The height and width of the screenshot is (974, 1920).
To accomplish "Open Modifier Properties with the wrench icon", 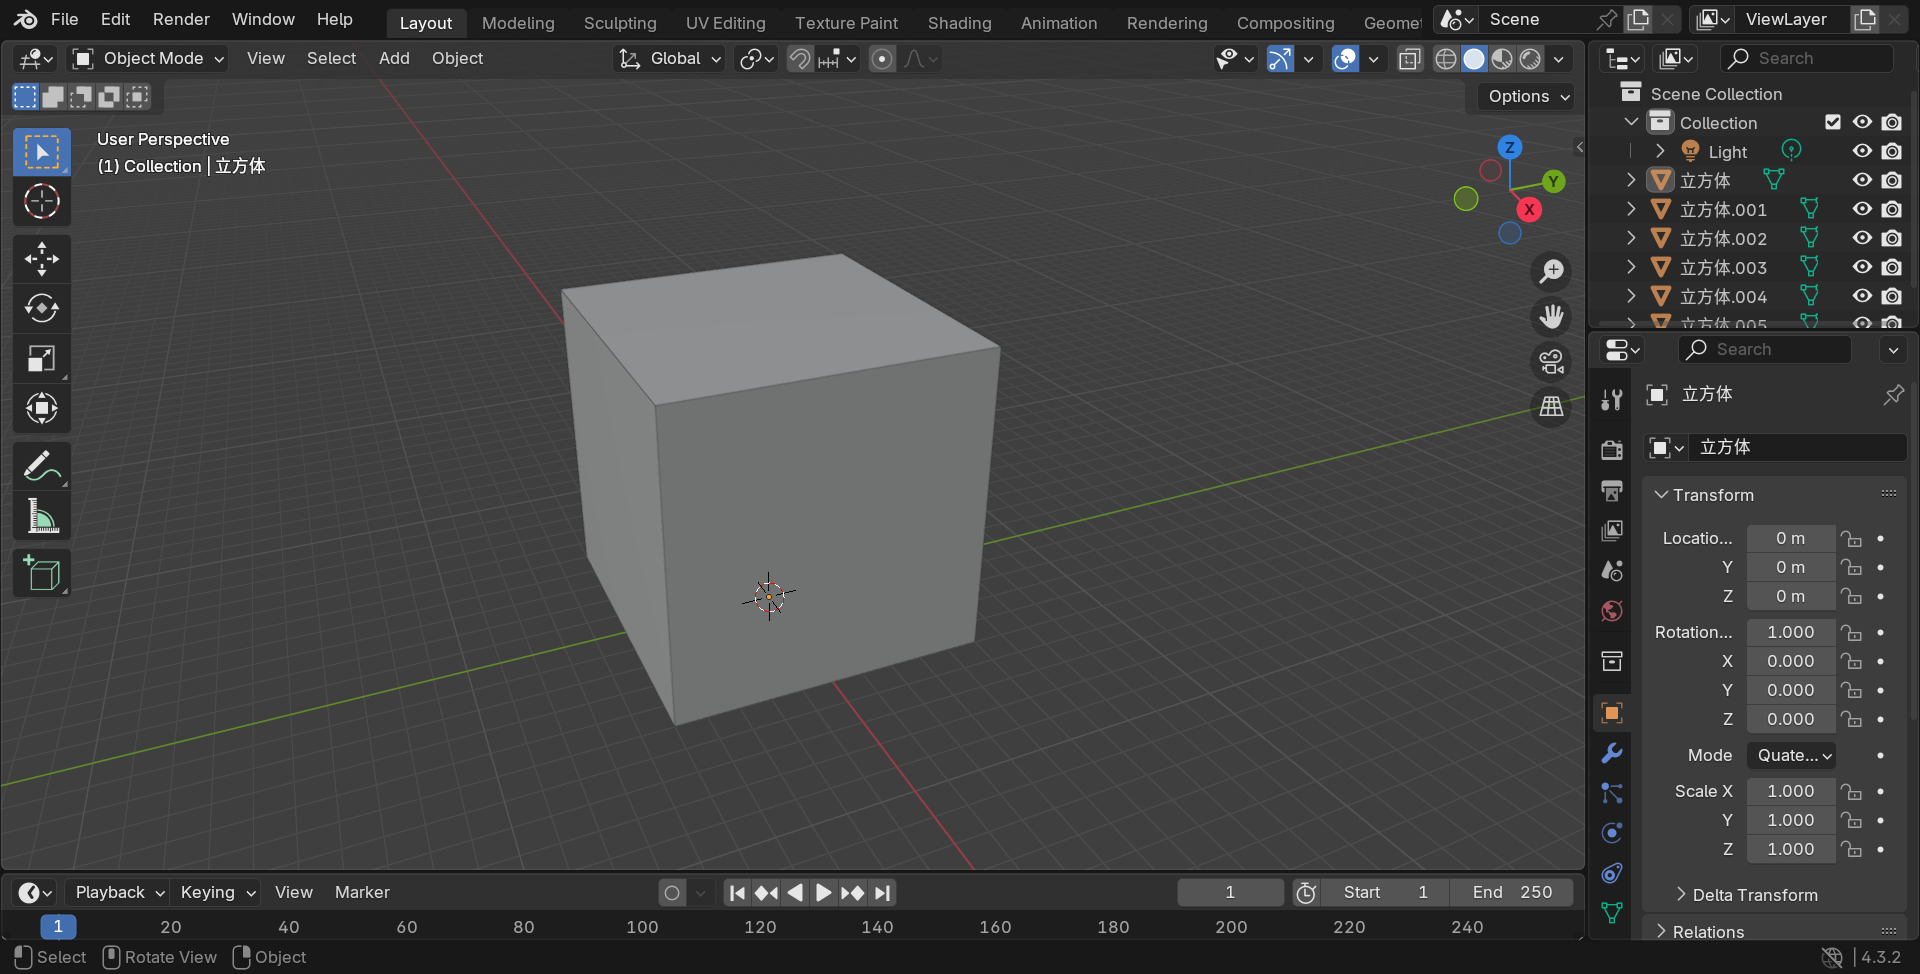I will coord(1611,752).
